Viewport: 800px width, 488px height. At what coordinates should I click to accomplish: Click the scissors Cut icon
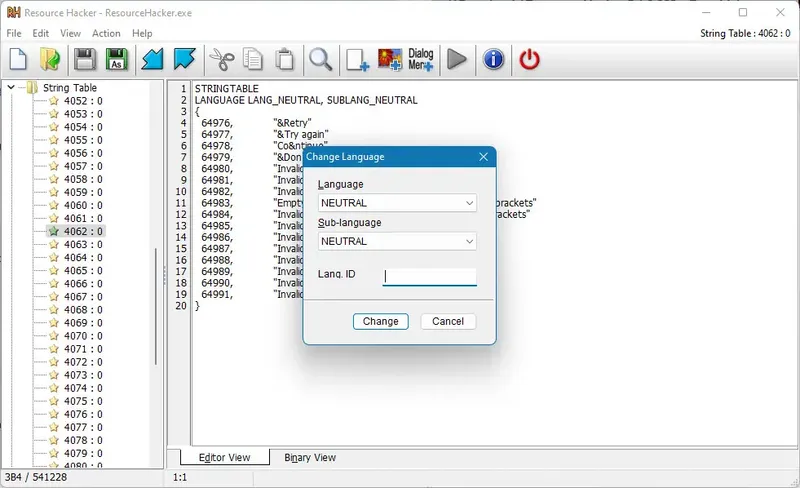(221, 59)
